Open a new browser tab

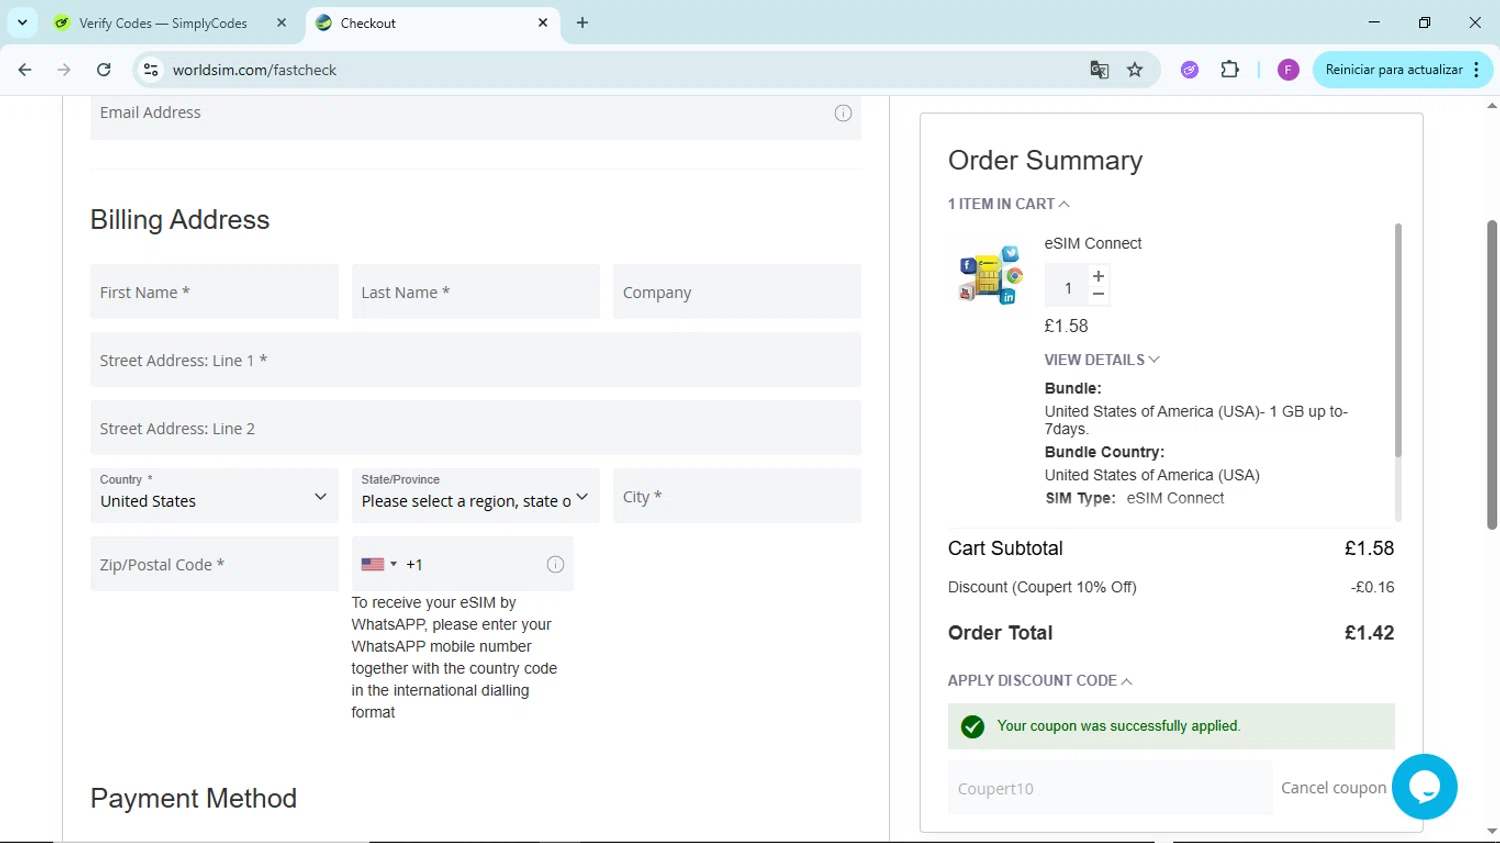[582, 23]
